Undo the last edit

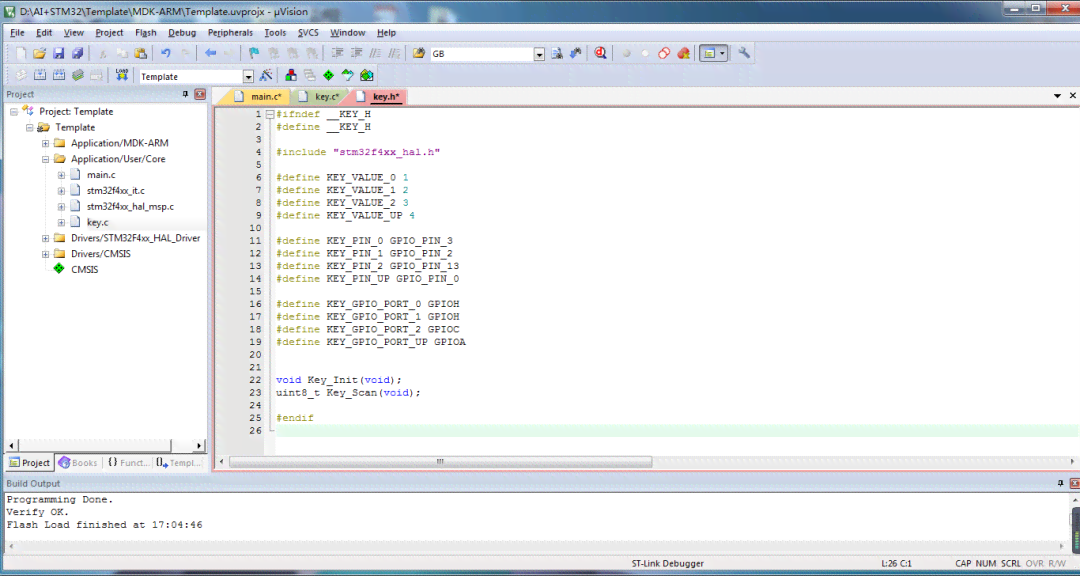pyautogui.click(x=165, y=53)
